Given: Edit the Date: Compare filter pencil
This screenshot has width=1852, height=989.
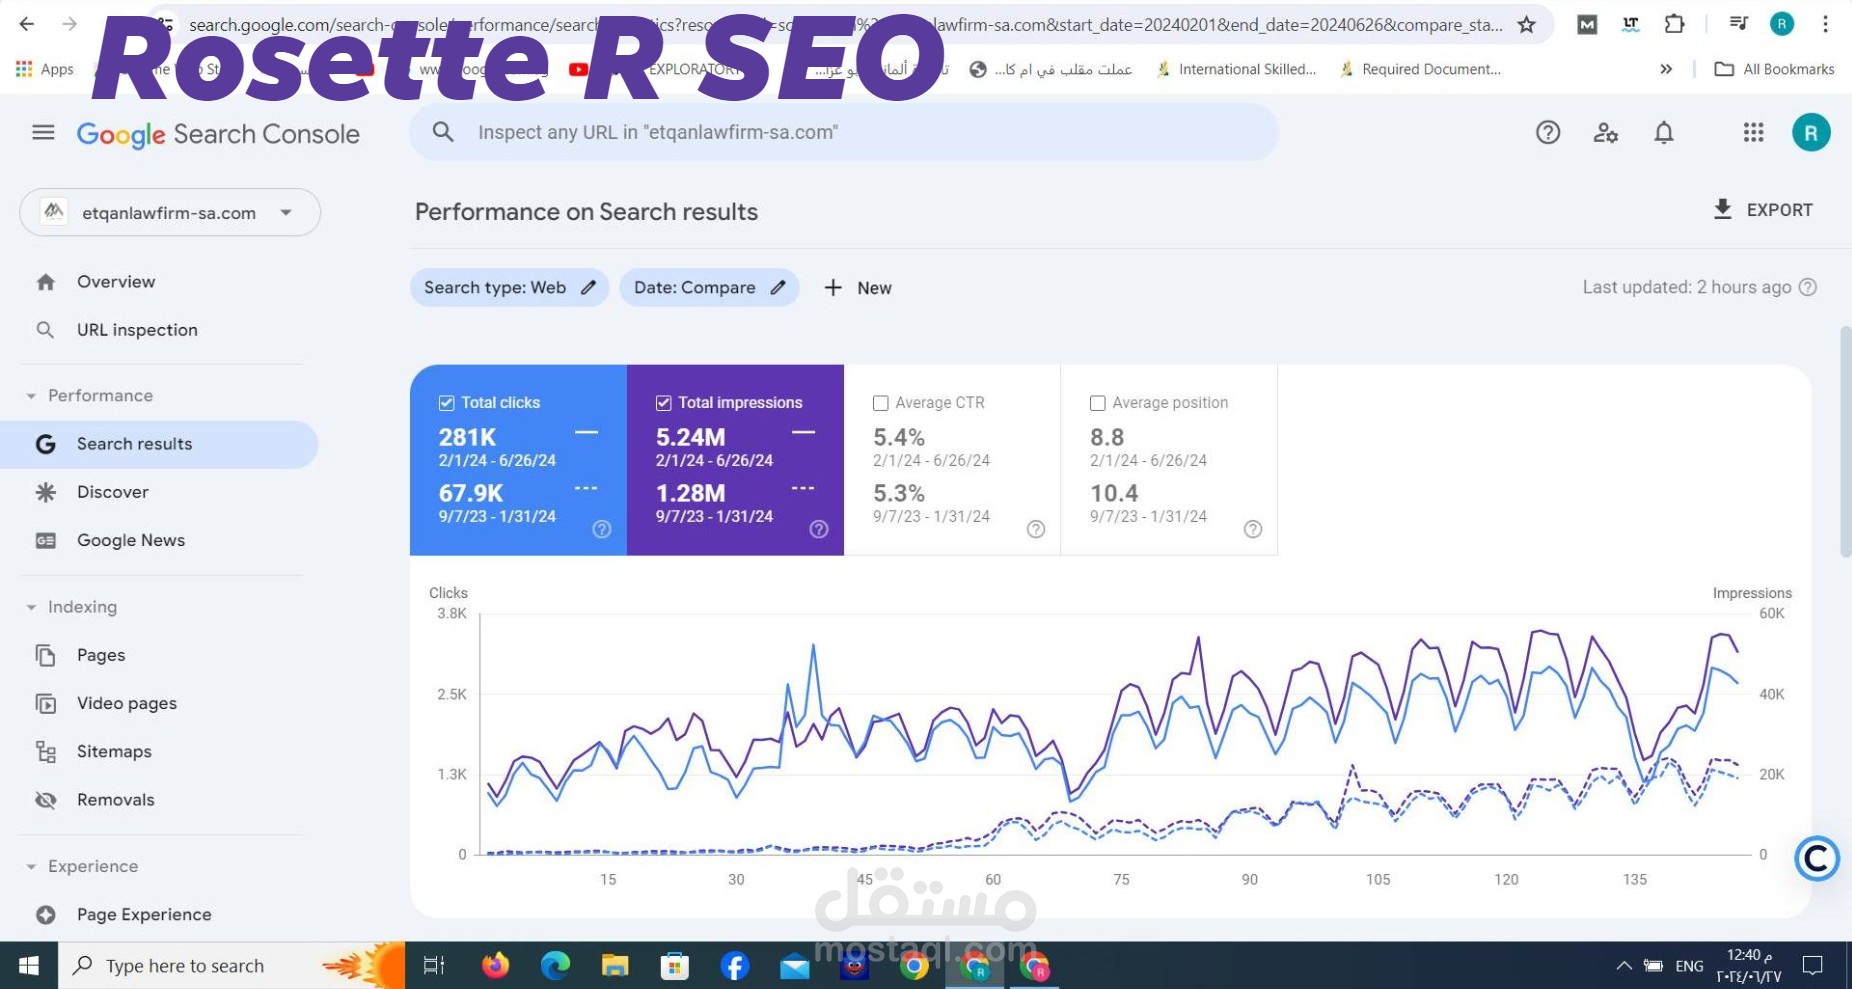Looking at the screenshot, I should (x=777, y=288).
